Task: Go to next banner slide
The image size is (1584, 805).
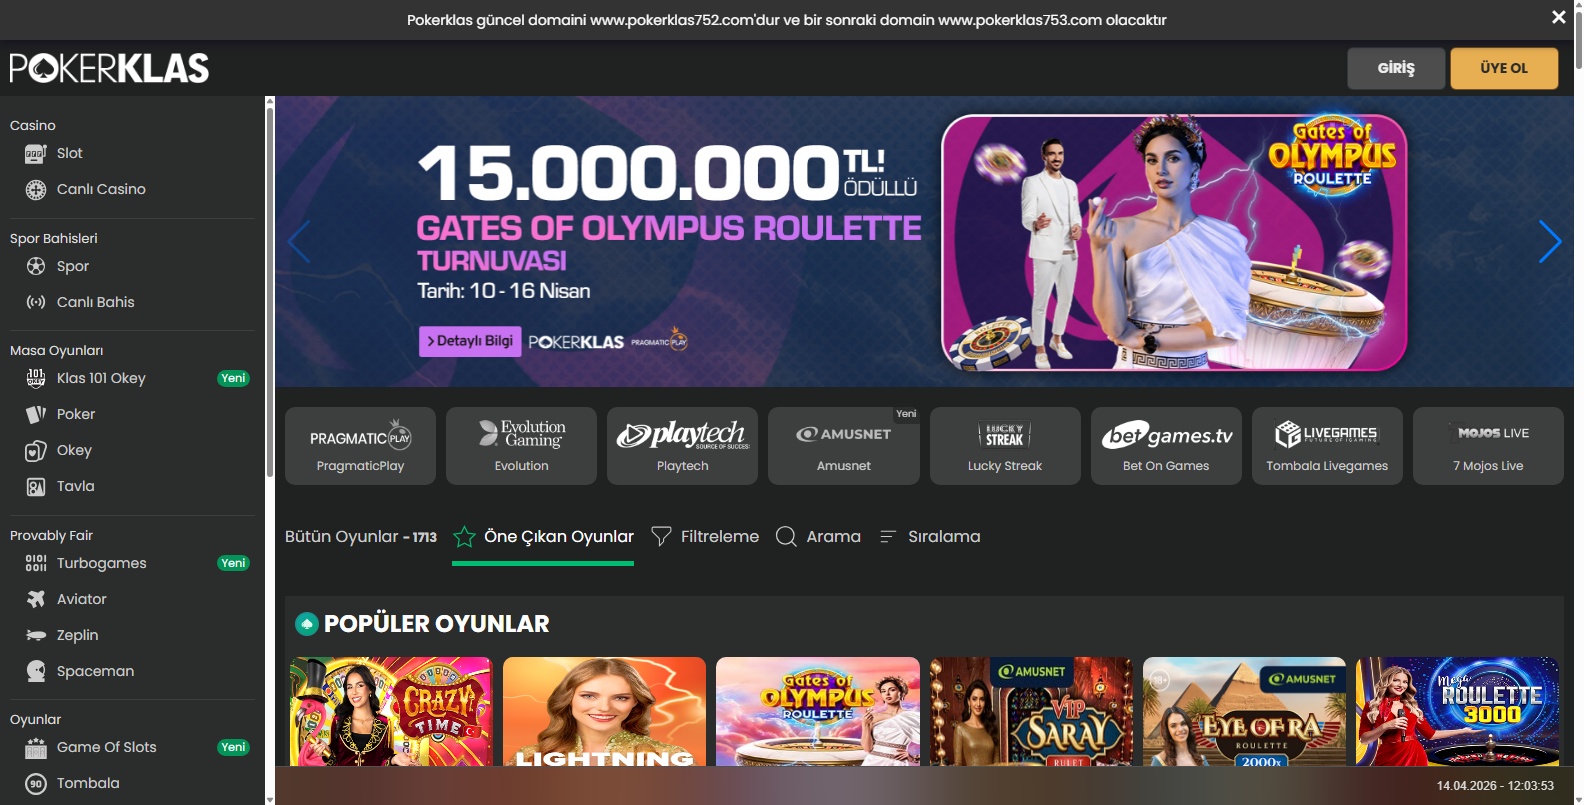Action: pyautogui.click(x=1549, y=241)
